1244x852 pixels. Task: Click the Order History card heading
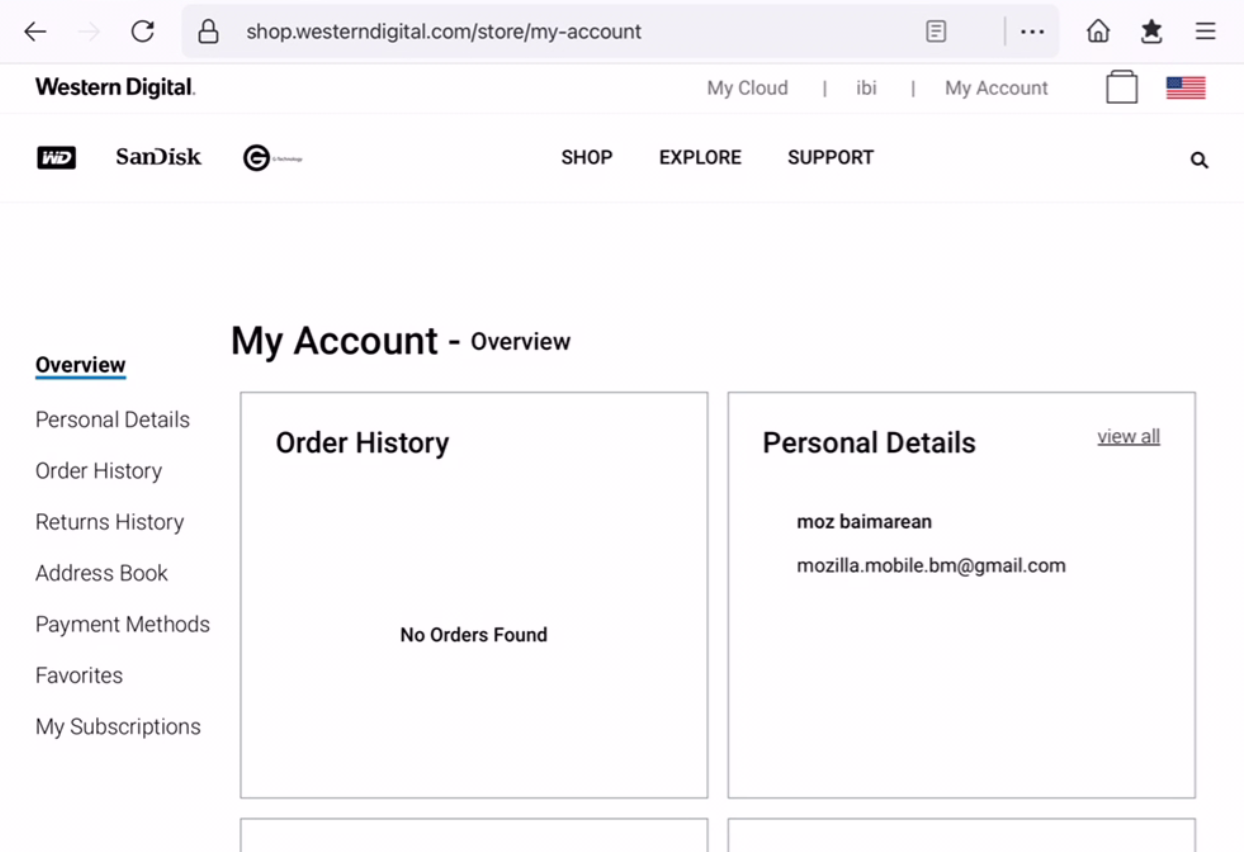[x=362, y=443]
